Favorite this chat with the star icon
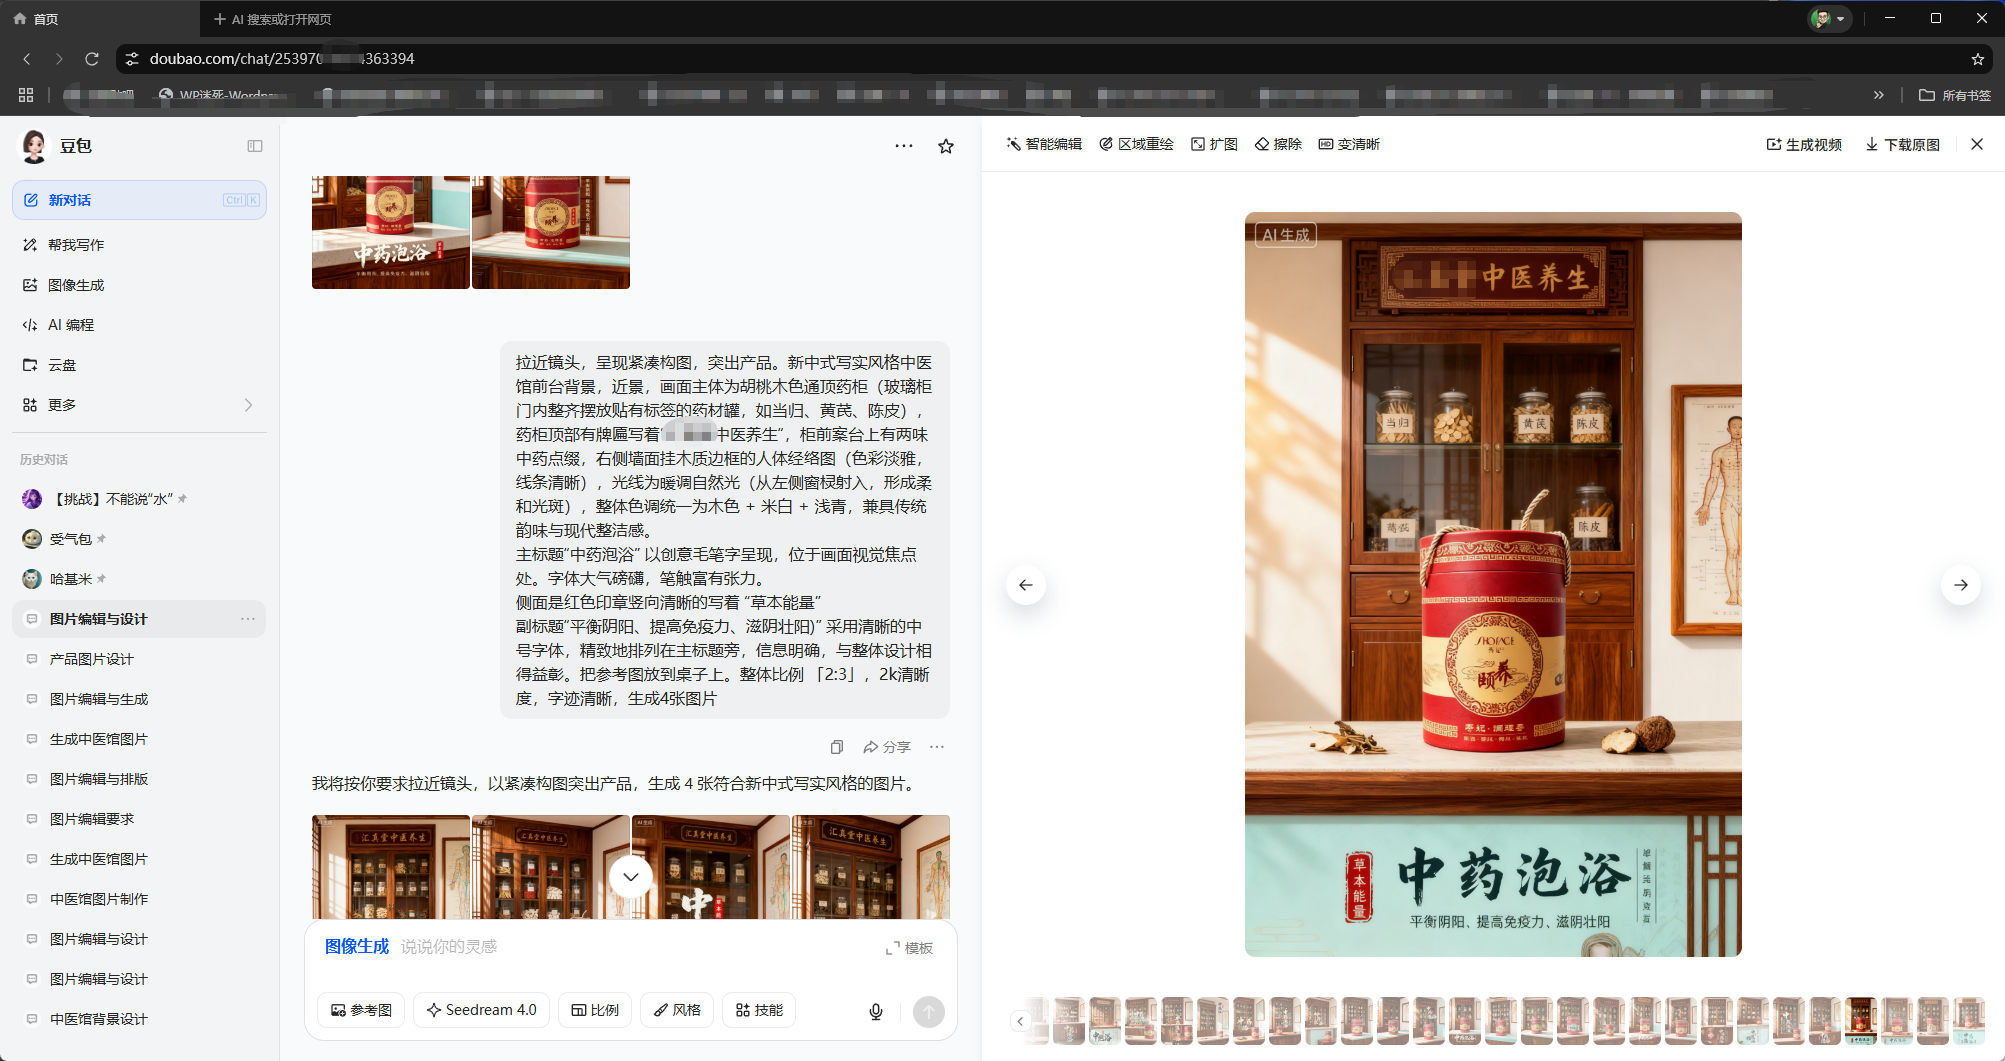Screen dimensions: 2005x1061 946,146
